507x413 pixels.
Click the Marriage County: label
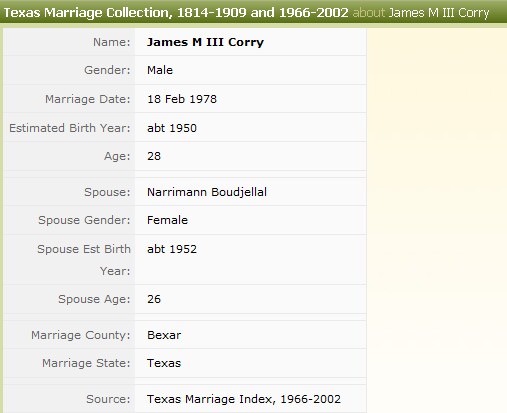click(81, 335)
